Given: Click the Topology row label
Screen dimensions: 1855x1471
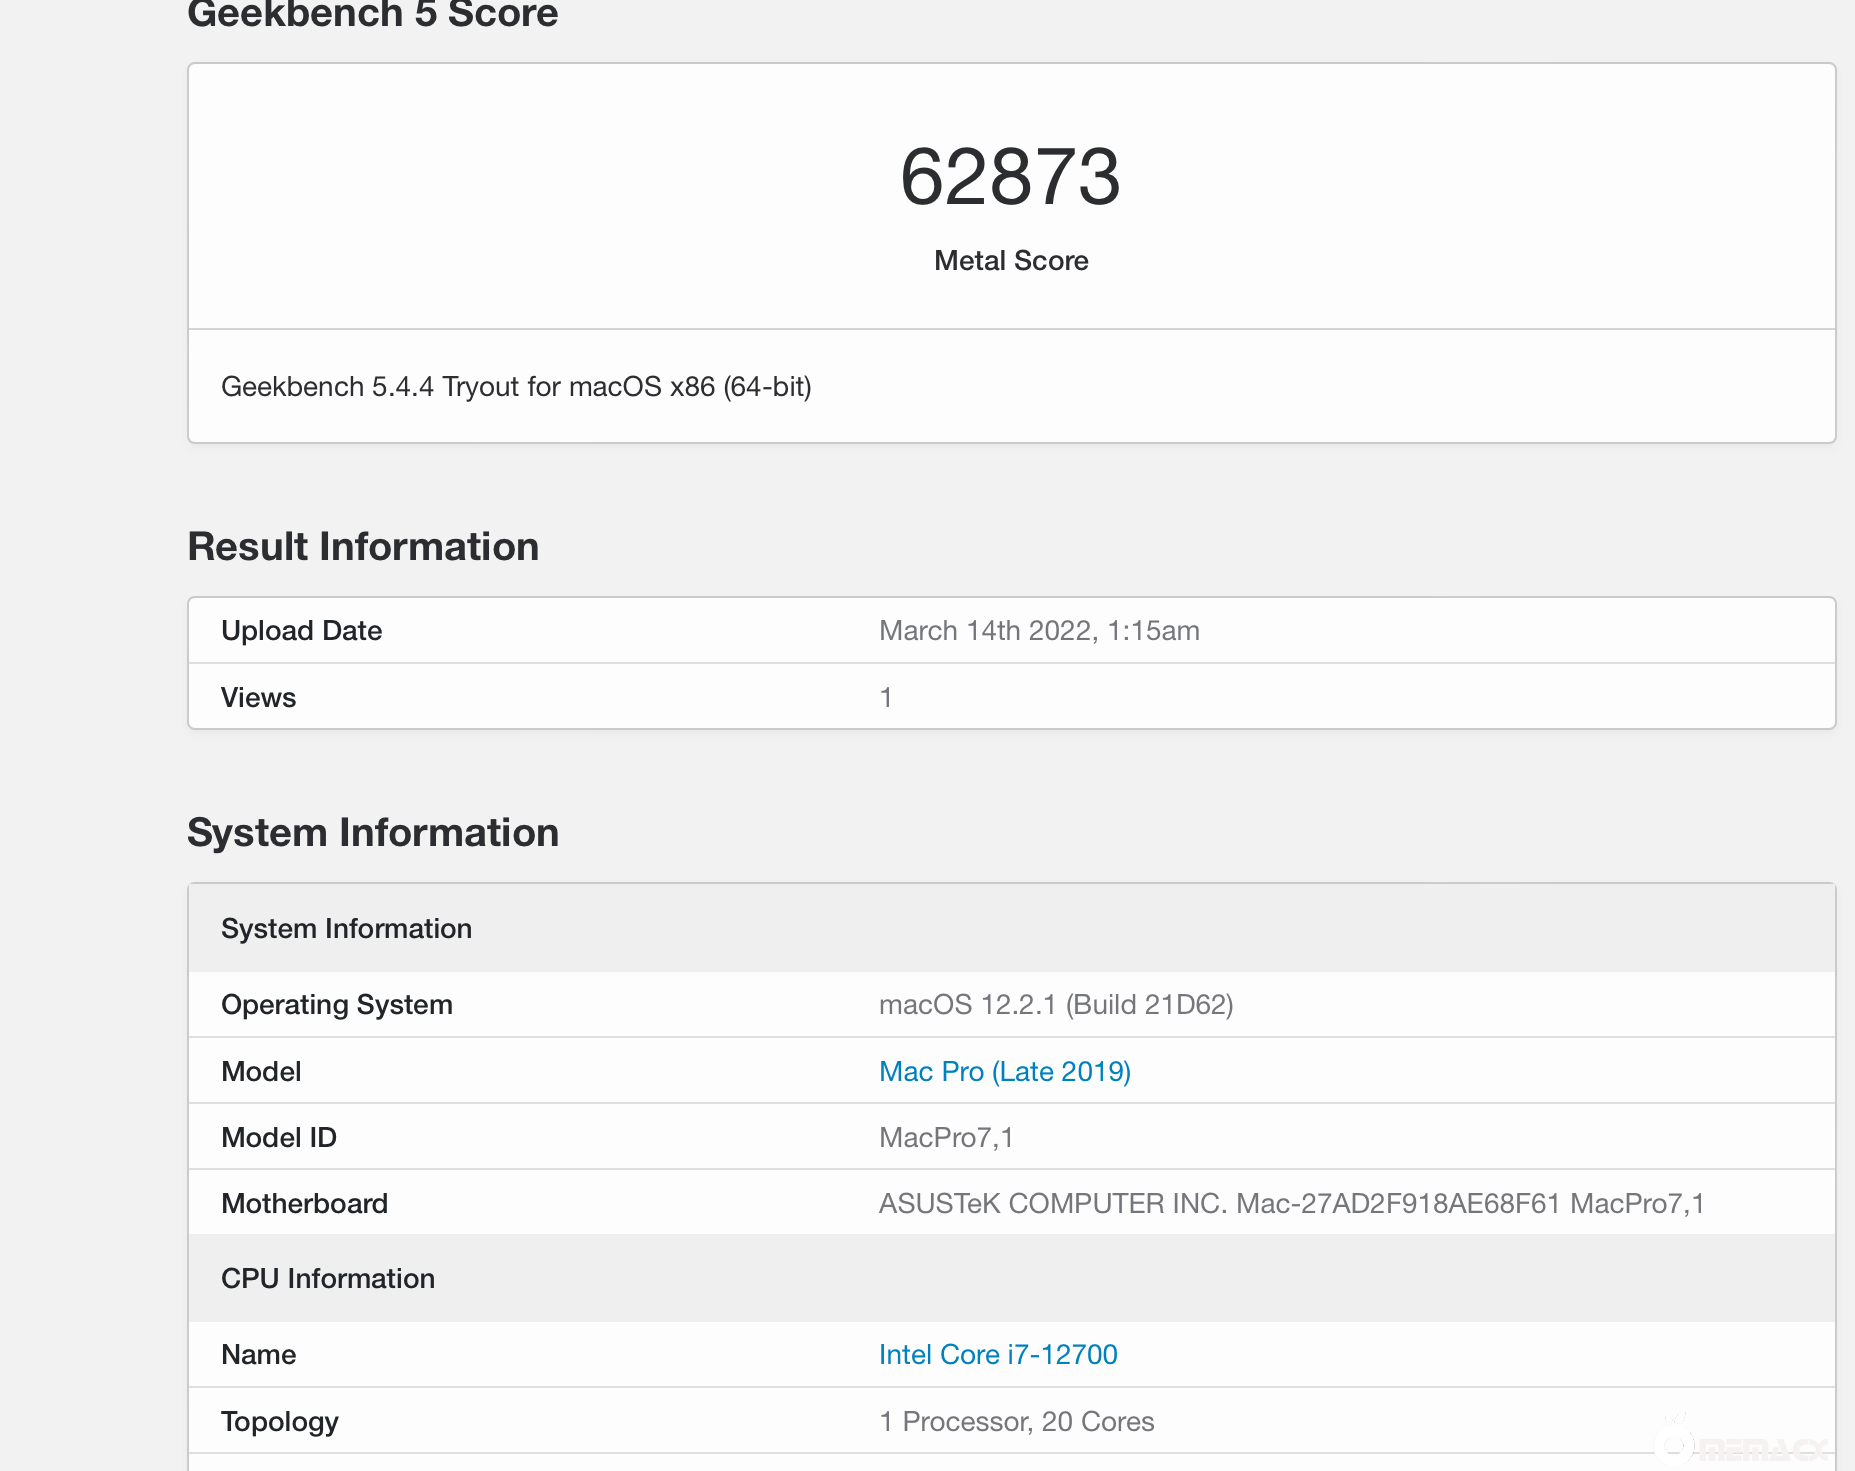Looking at the screenshot, I should (279, 1421).
